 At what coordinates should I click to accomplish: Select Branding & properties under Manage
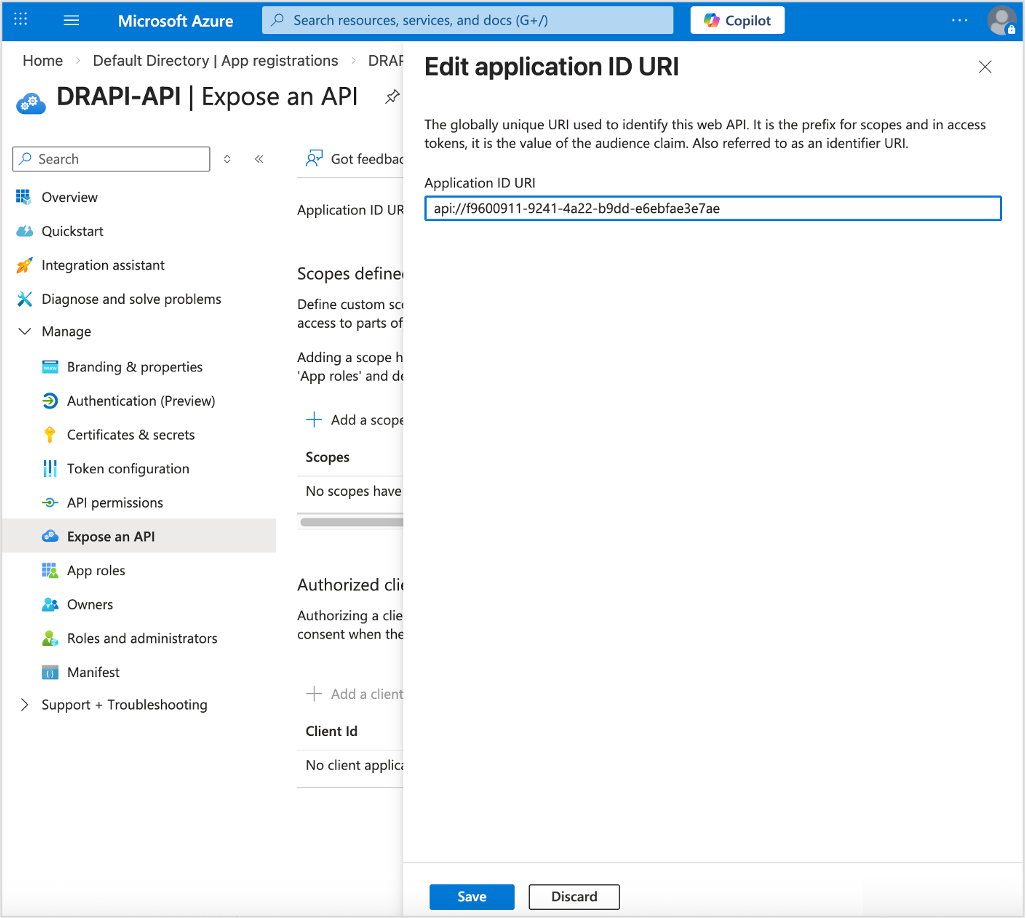point(135,367)
